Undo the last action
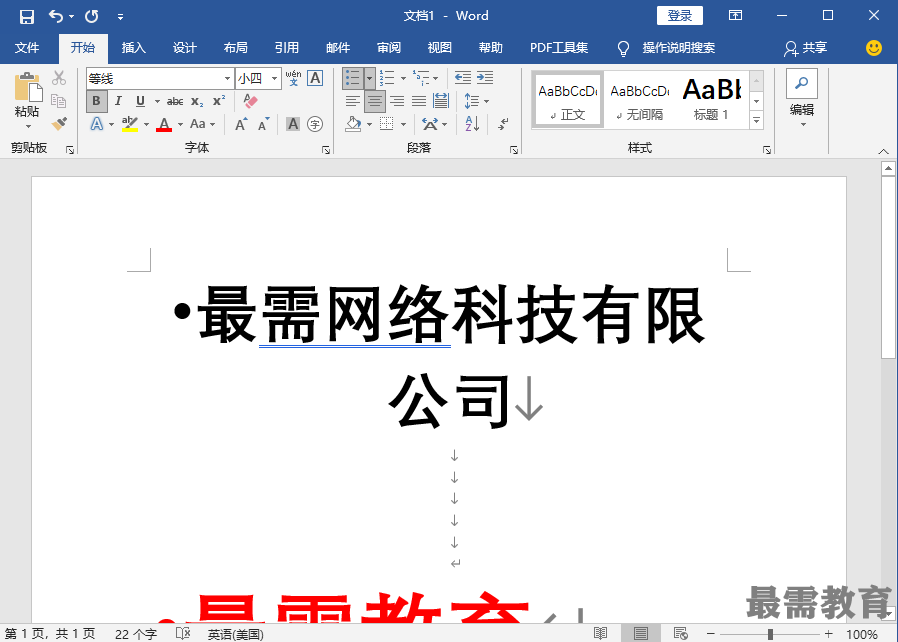 click(56, 16)
